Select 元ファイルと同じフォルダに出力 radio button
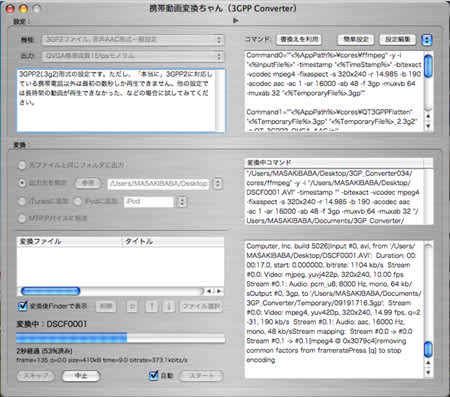Image resolution: width=450 pixels, height=397 pixels. click(22, 165)
